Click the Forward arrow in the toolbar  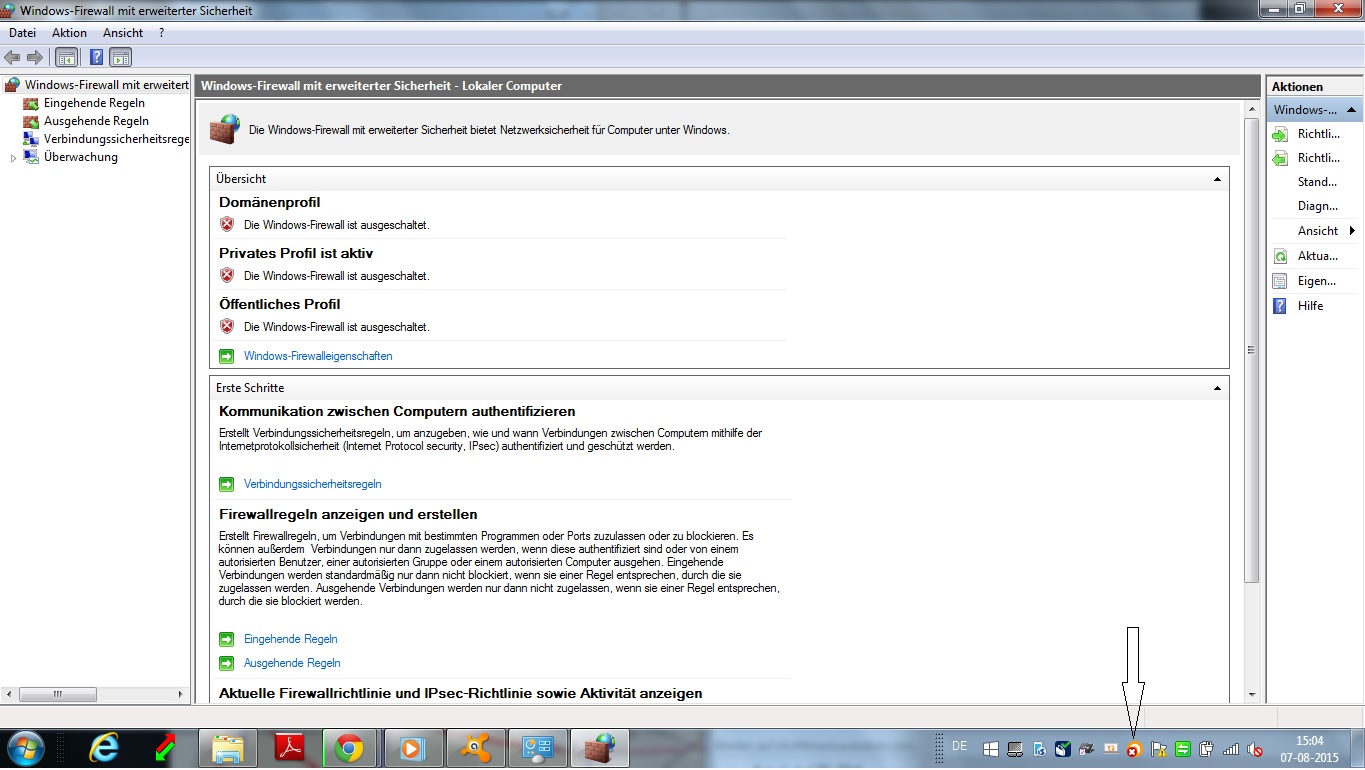click(x=35, y=57)
